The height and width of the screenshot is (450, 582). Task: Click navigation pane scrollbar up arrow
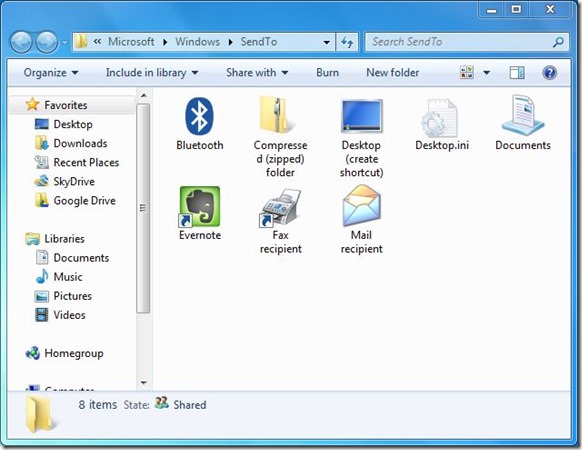pyautogui.click(x=144, y=96)
